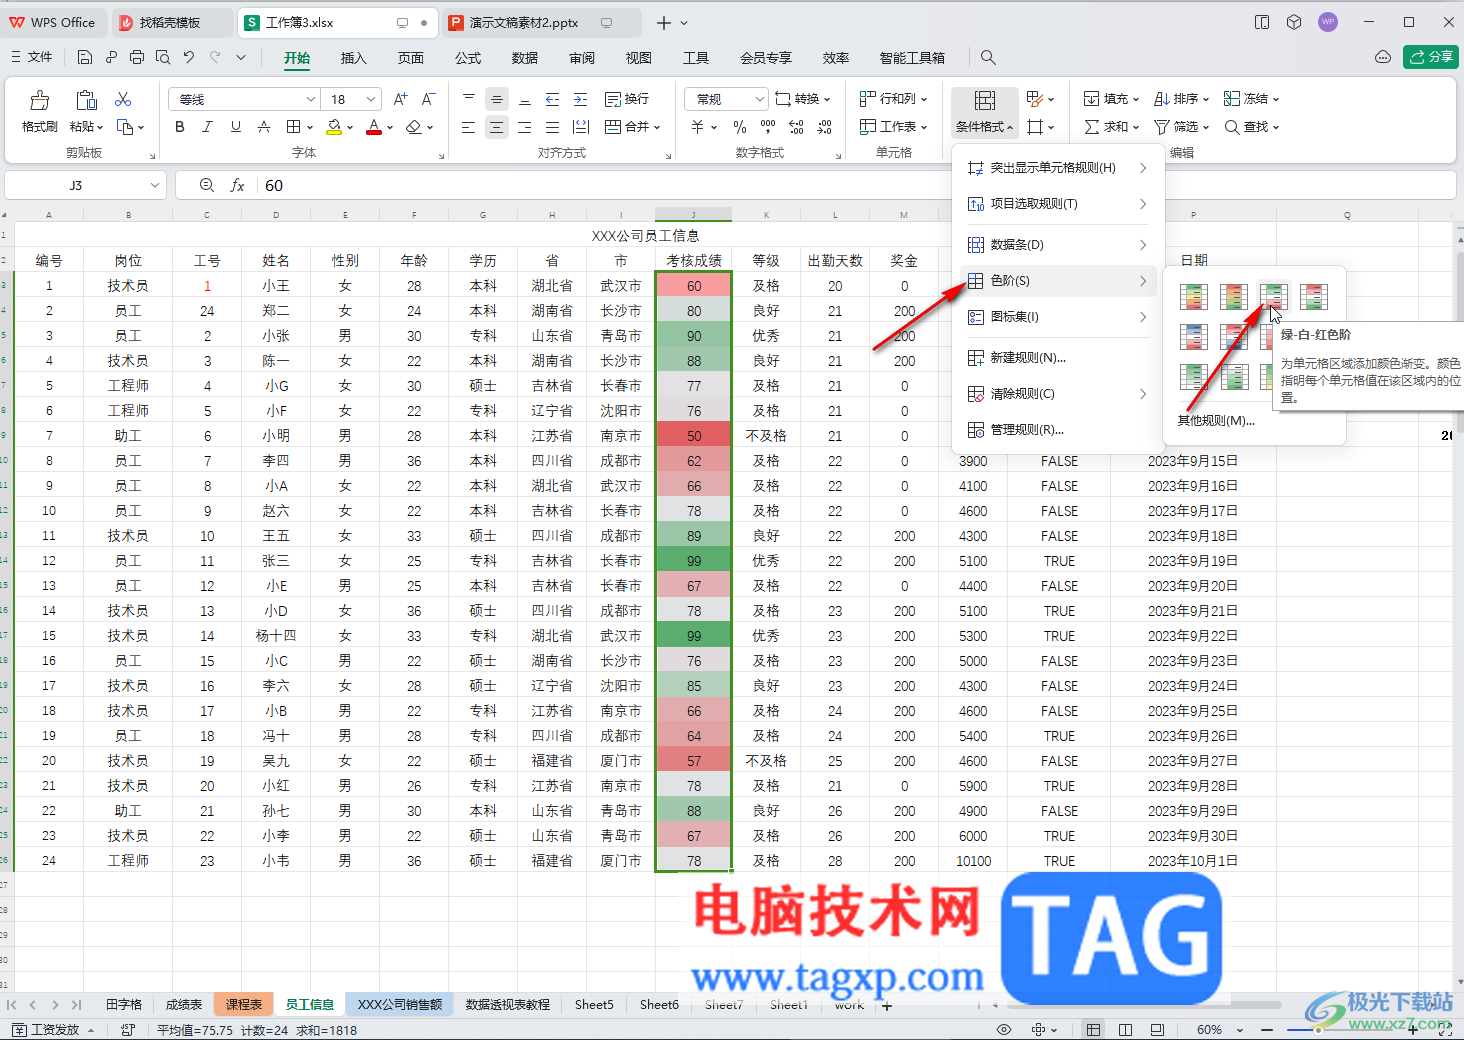Click fill color yellow swatch
The width and height of the screenshot is (1464, 1040).
pos(334,127)
